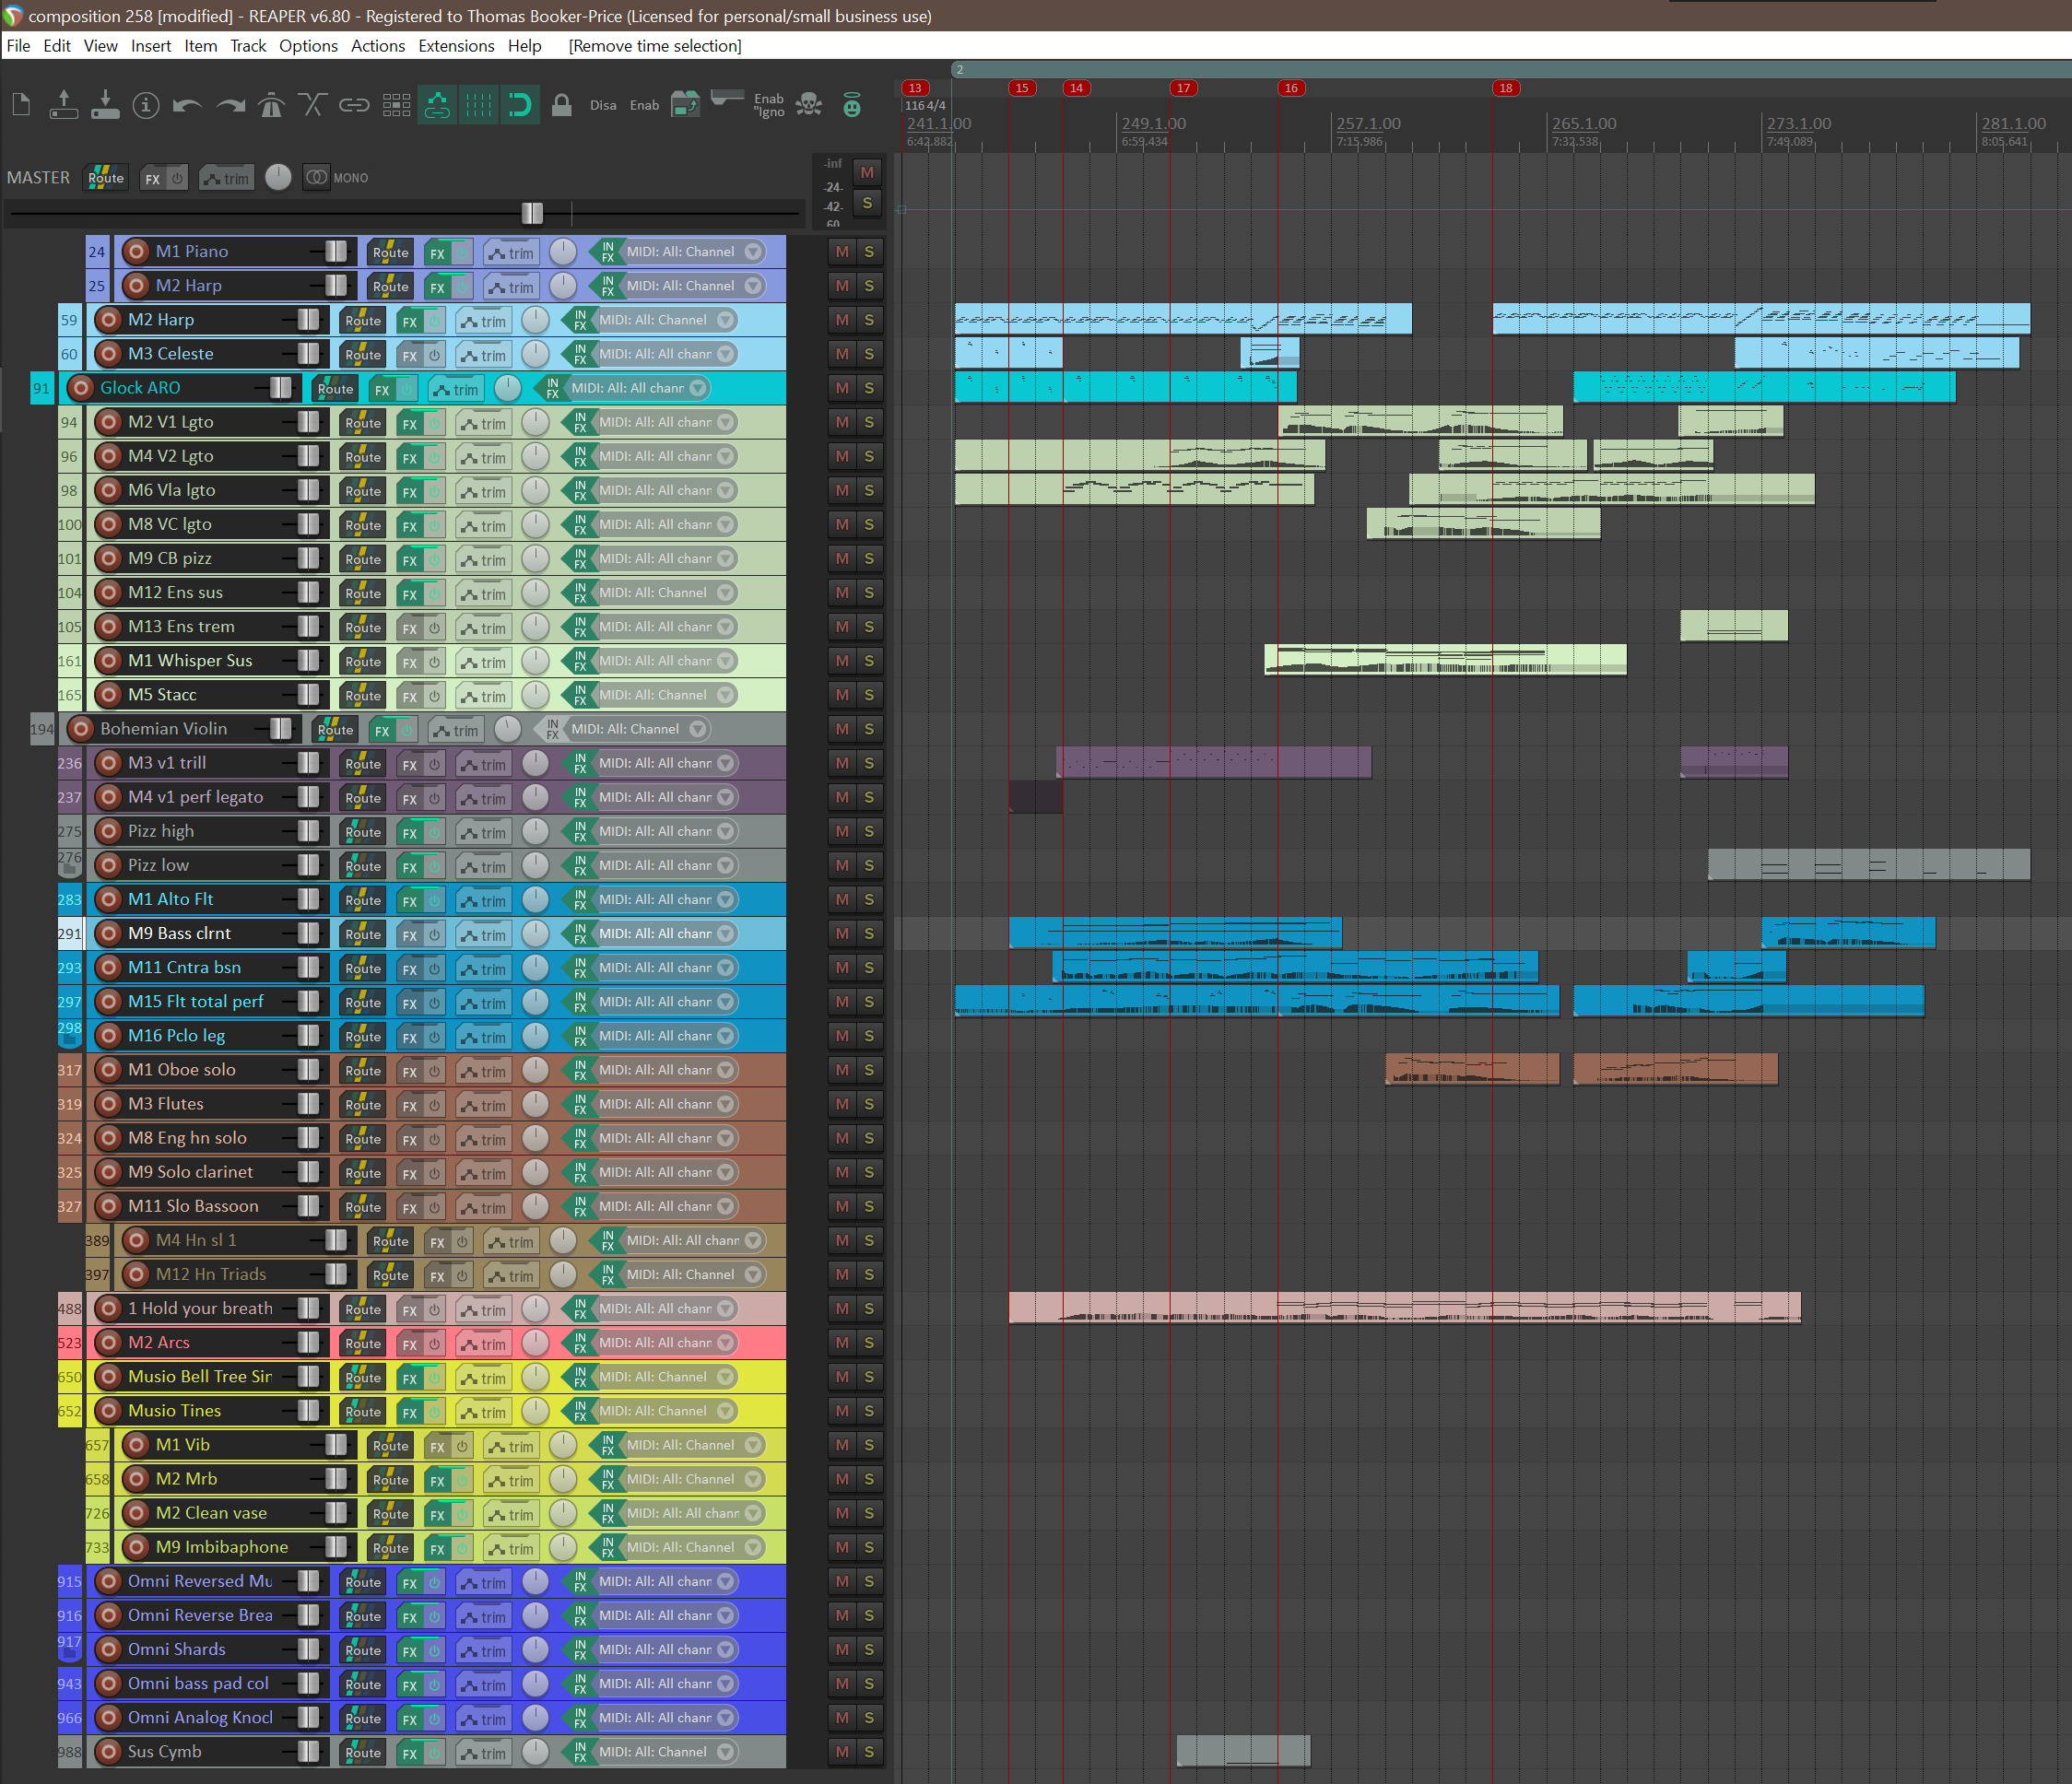The image size is (2072, 1784).
Task: Click the Undo arrow in toolbar
Action: coord(187,105)
